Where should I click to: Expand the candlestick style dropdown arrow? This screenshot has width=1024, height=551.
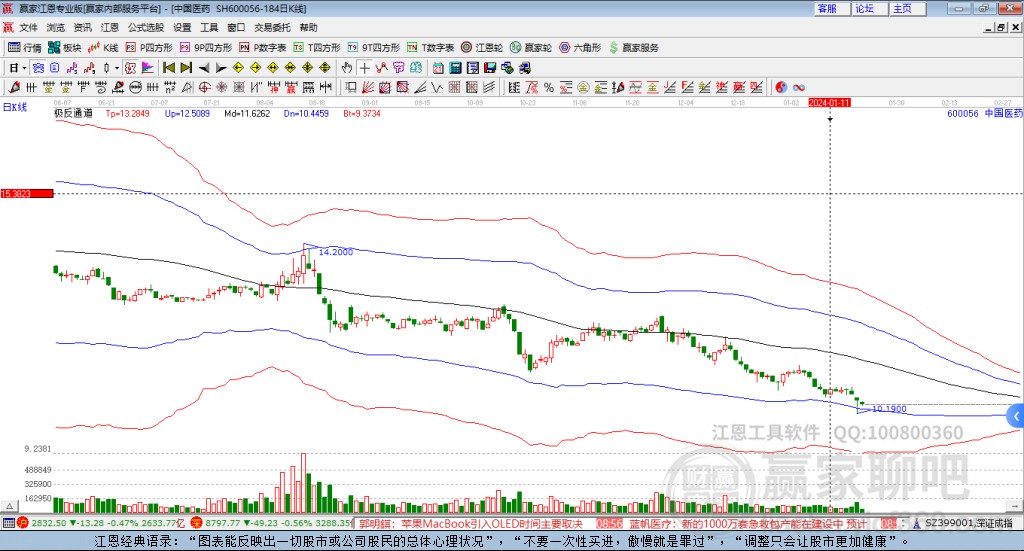pos(118,68)
